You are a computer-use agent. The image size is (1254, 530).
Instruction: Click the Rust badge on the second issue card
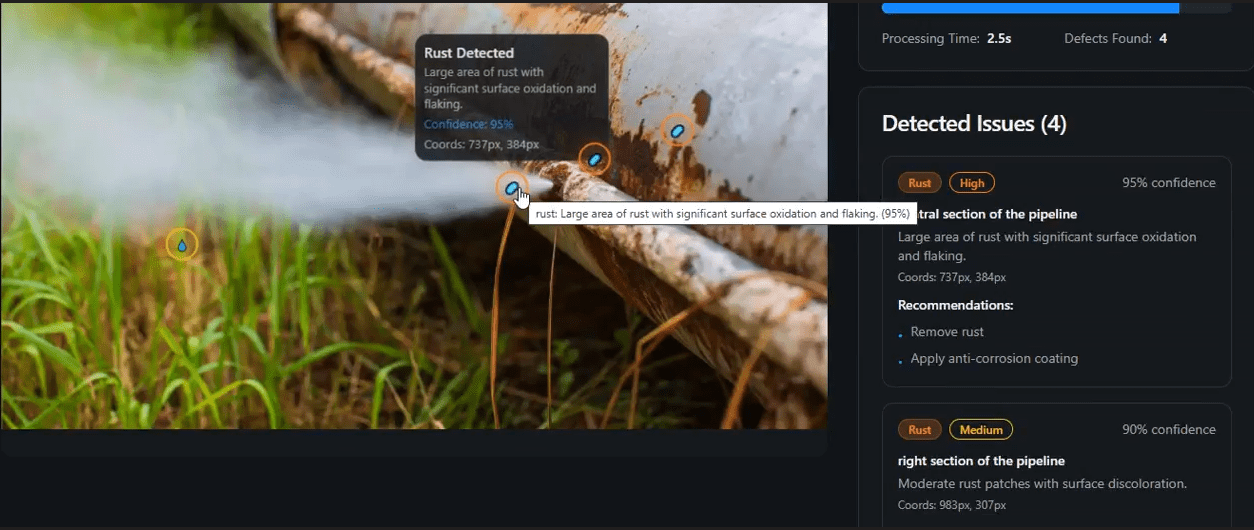click(920, 430)
